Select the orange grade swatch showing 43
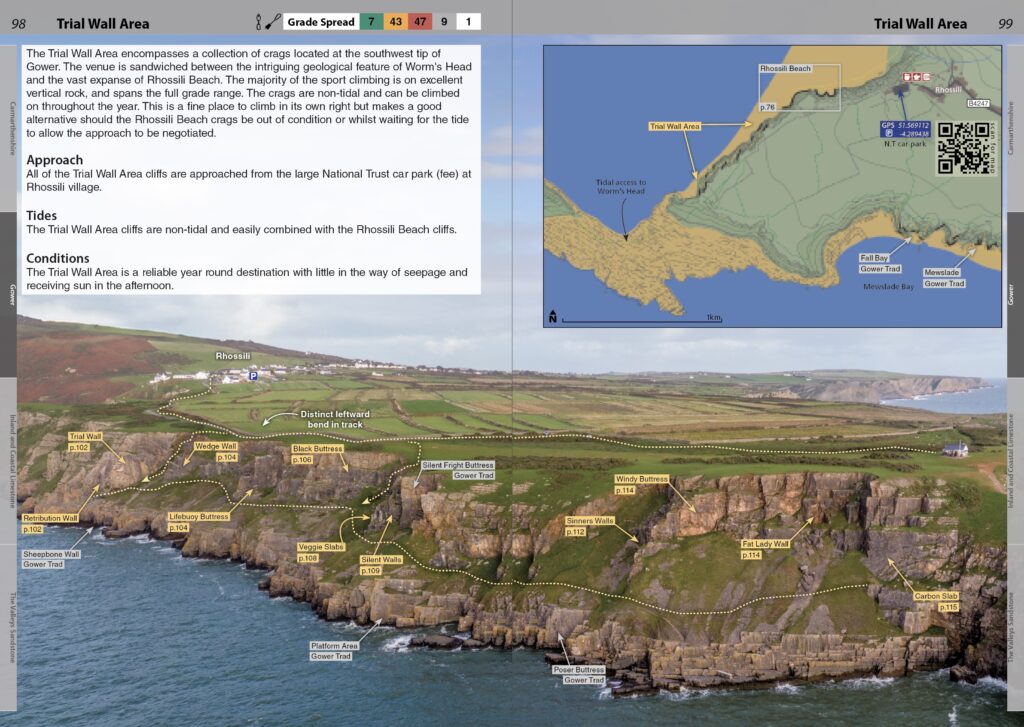This screenshot has height=727, width=1024. (396, 22)
